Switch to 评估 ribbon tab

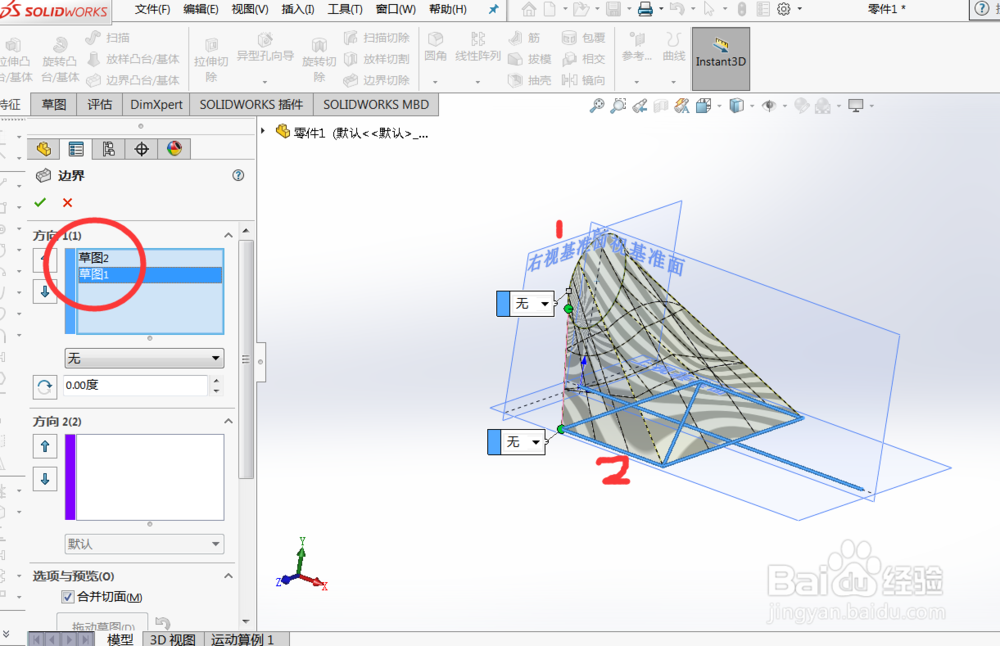click(99, 105)
